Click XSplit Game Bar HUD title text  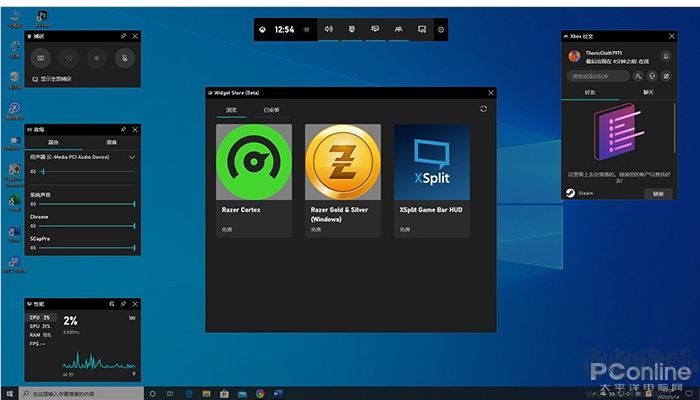coord(431,210)
